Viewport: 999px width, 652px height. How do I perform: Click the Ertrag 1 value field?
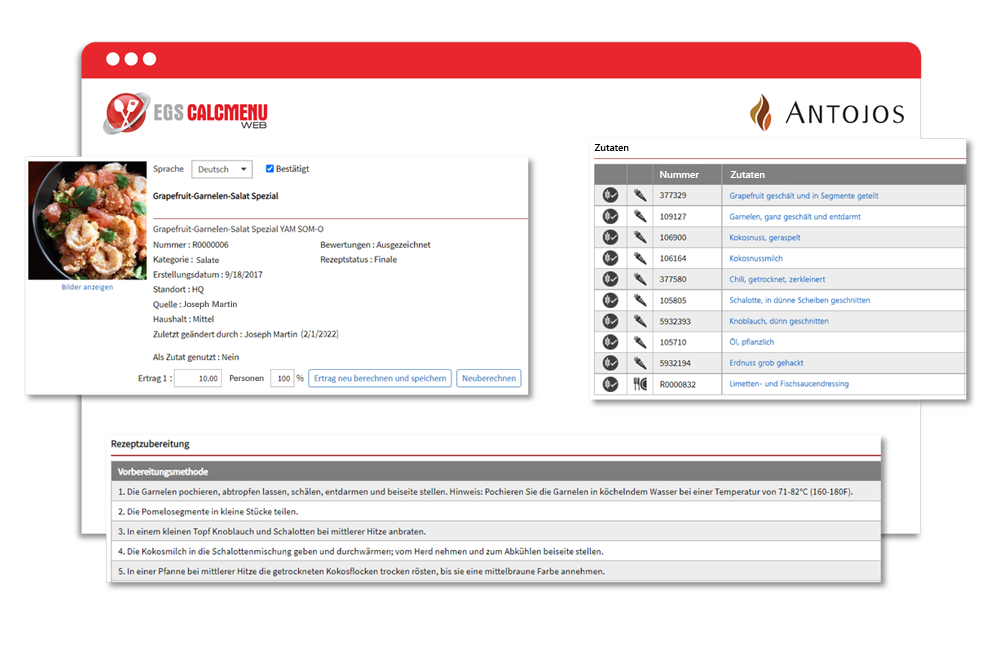point(198,378)
